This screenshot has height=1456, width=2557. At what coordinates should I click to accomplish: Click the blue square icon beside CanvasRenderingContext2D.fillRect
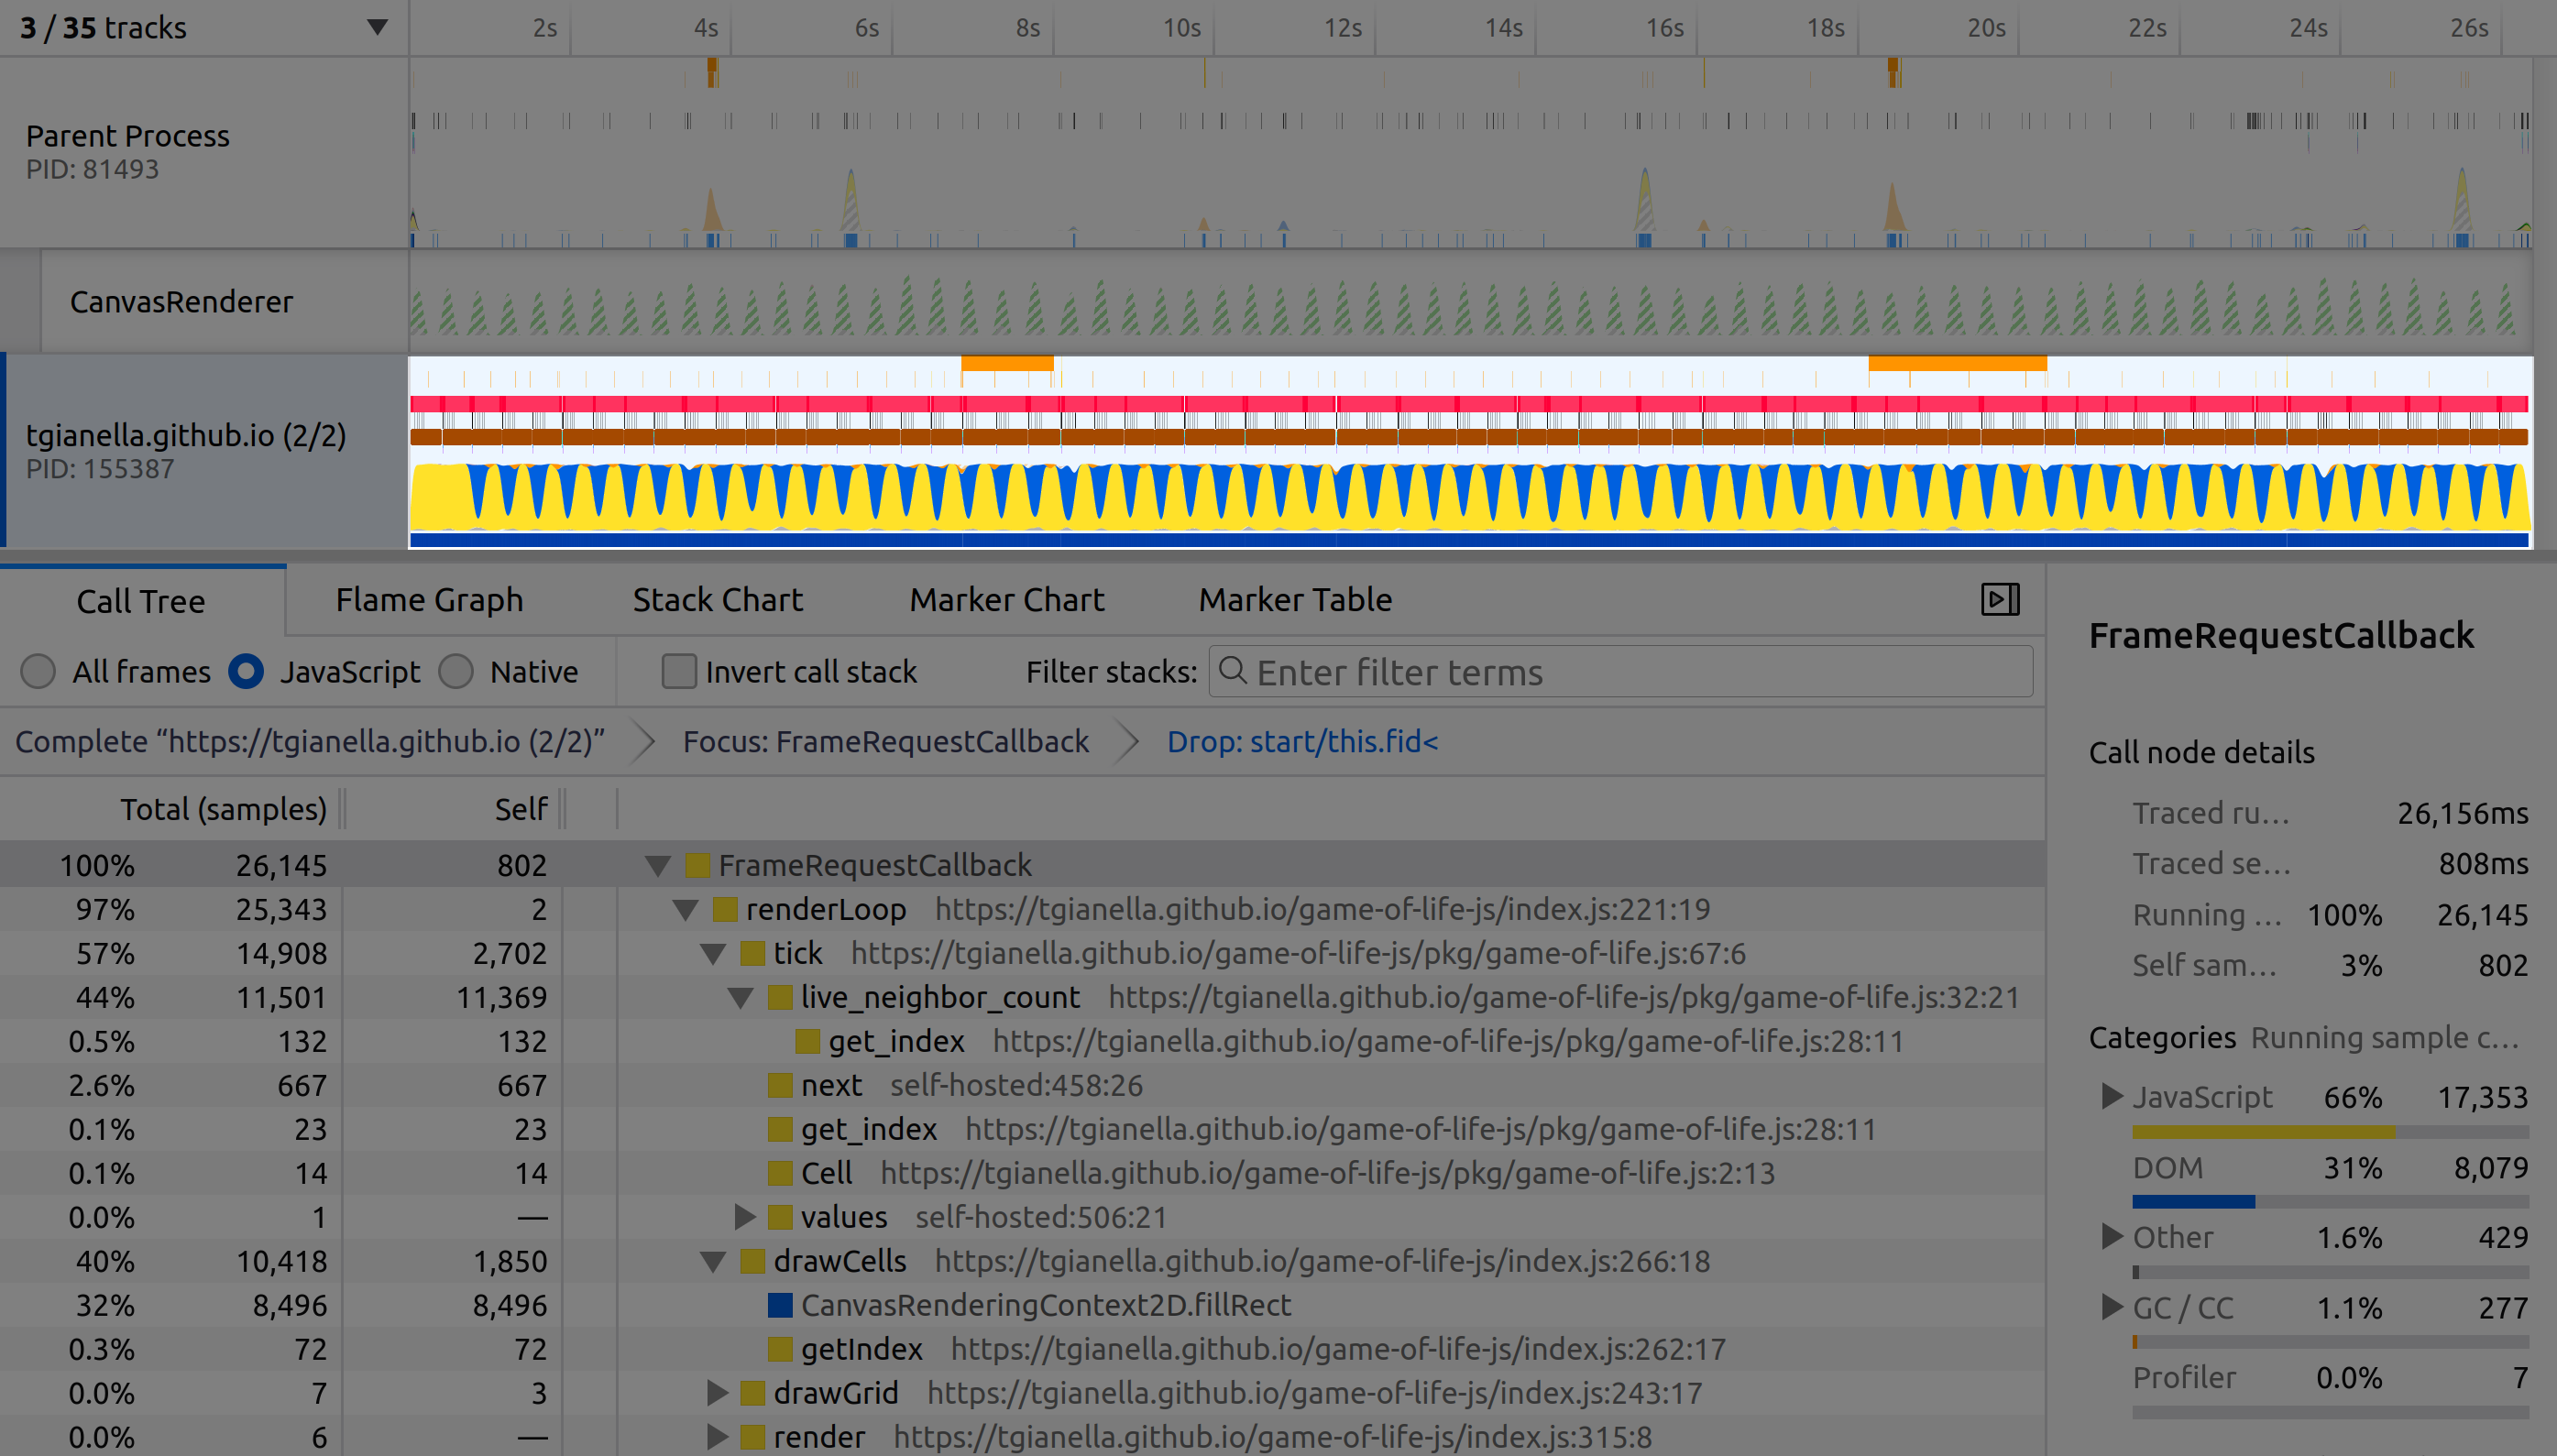pyautogui.click(x=780, y=1305)
